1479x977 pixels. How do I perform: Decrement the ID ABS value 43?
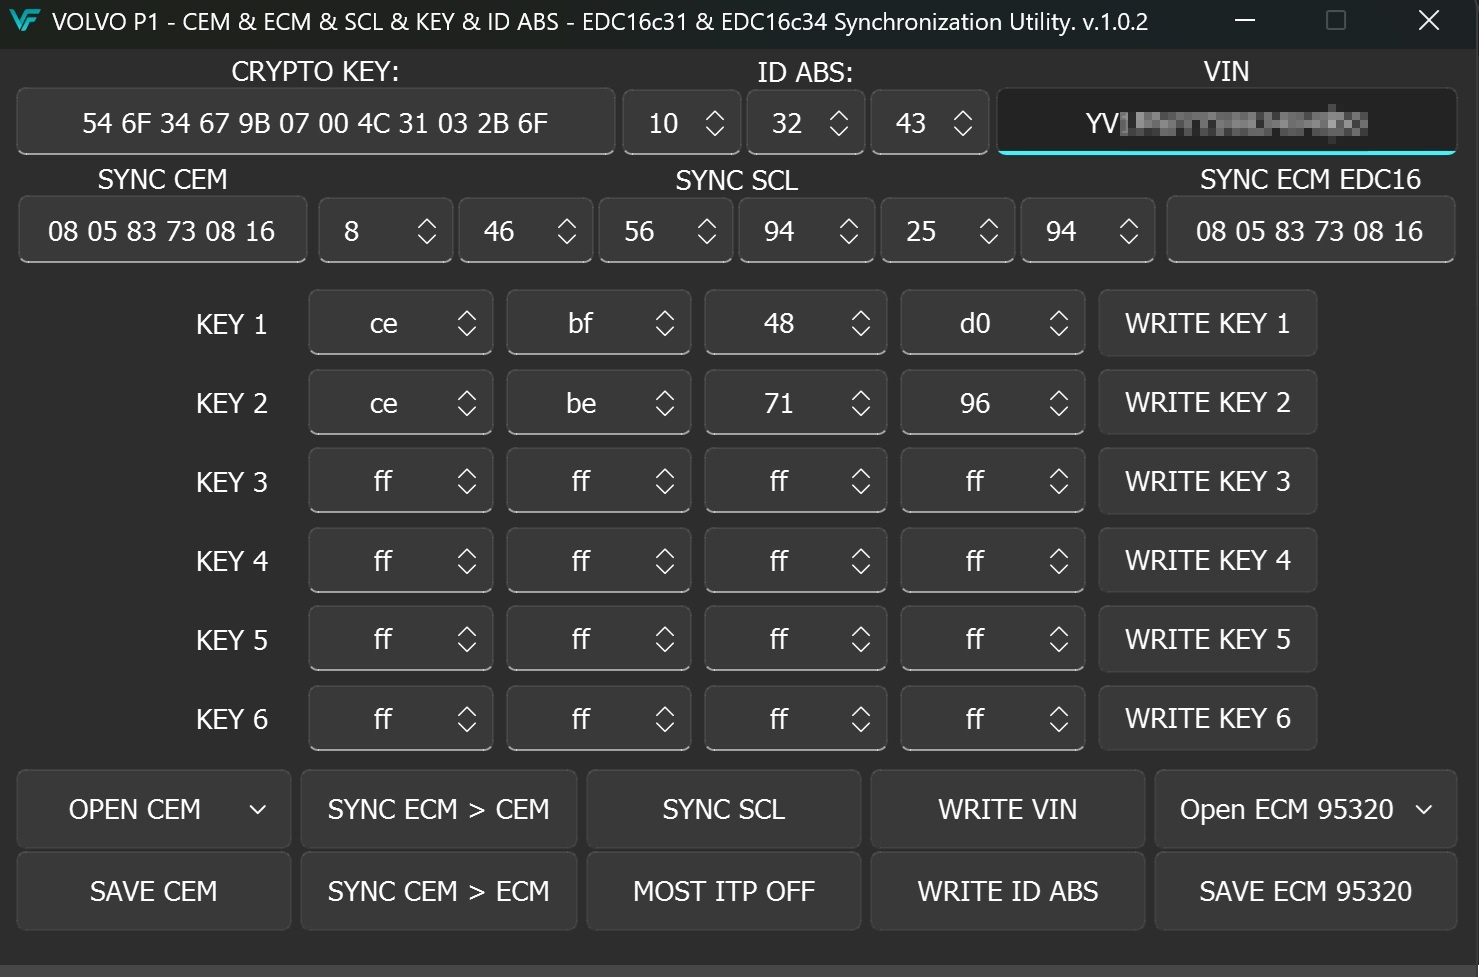[961, 133]
